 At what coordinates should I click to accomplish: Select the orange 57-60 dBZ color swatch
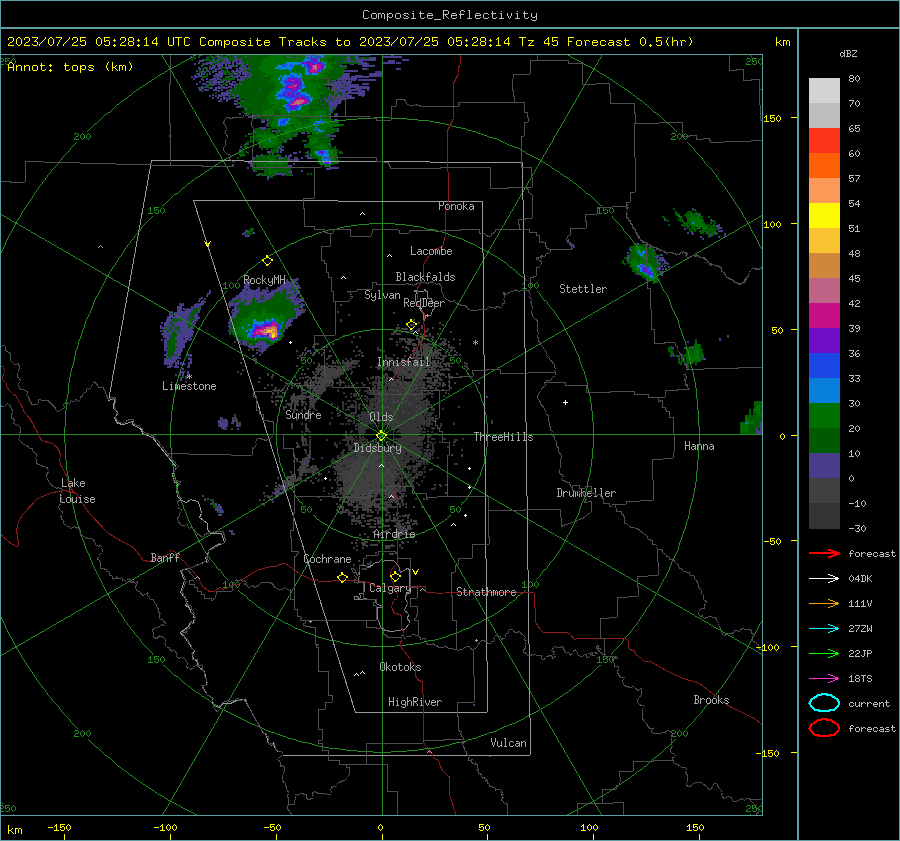[824, 166]
